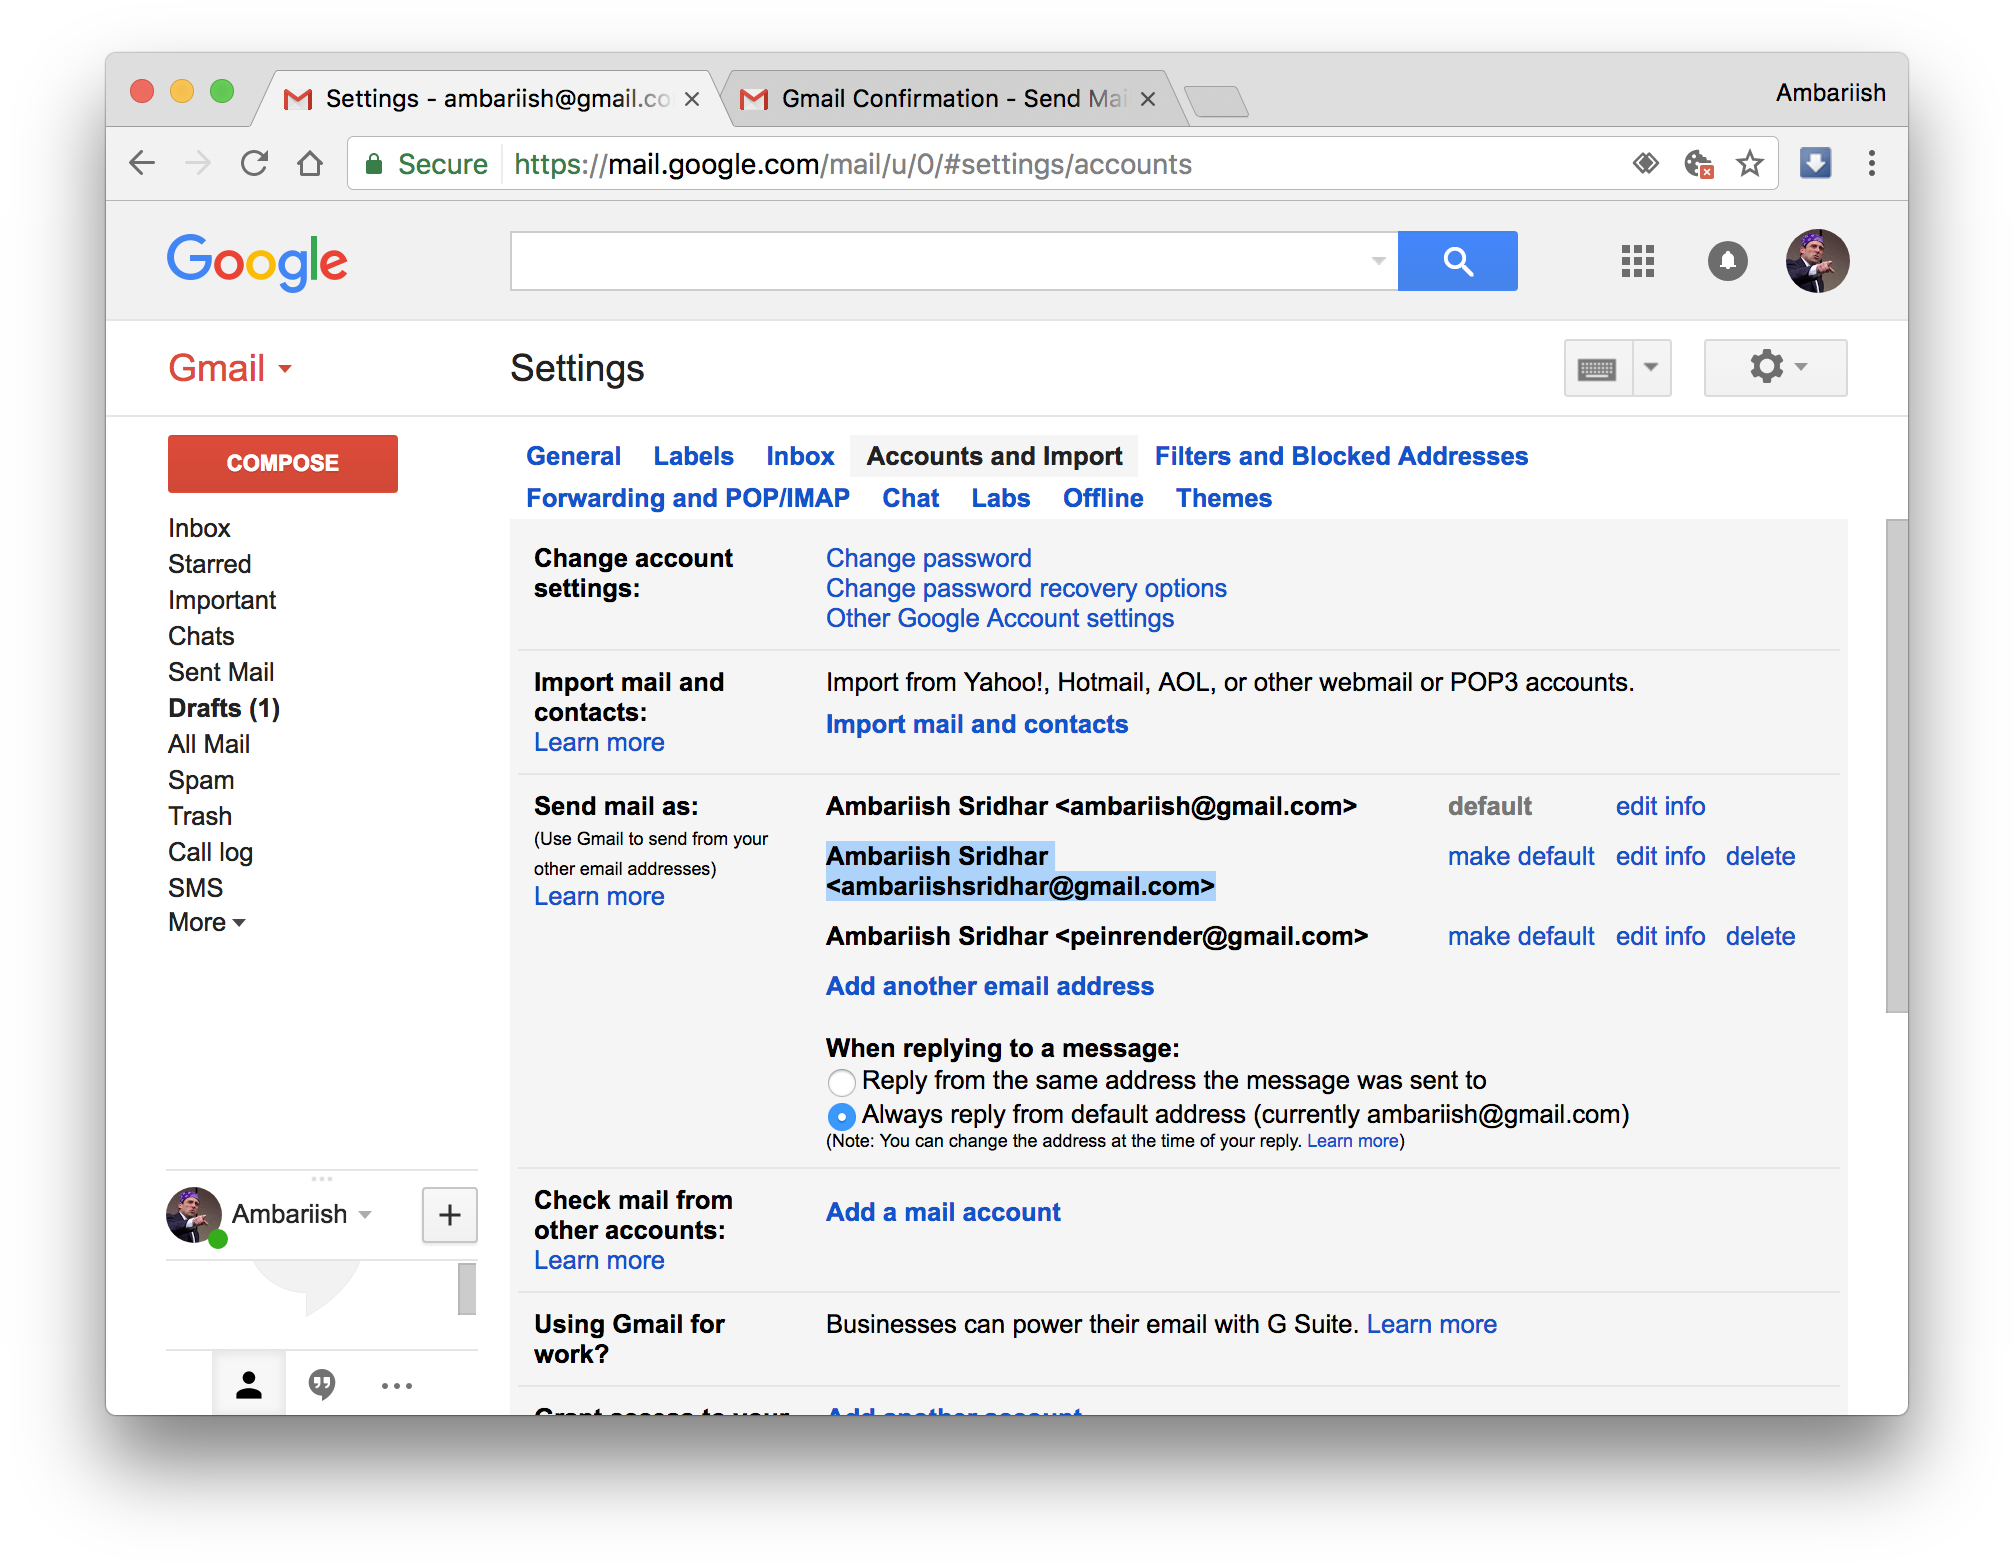Open the notifications bell icon
The image size is (2013, 1563).
click(1727, 261)
